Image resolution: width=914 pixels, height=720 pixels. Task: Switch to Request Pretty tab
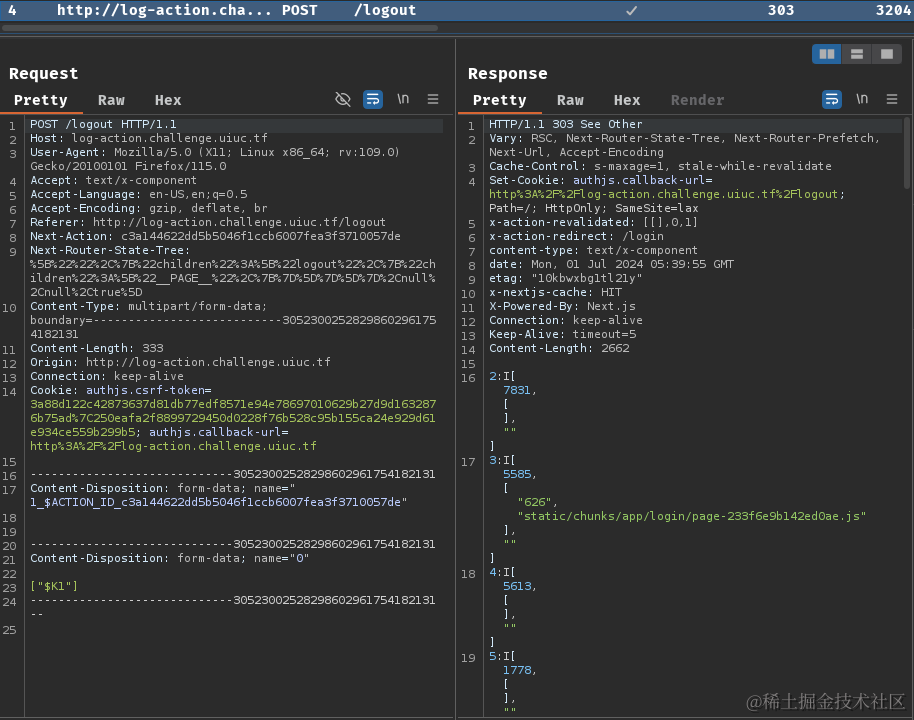pos(41,100)
